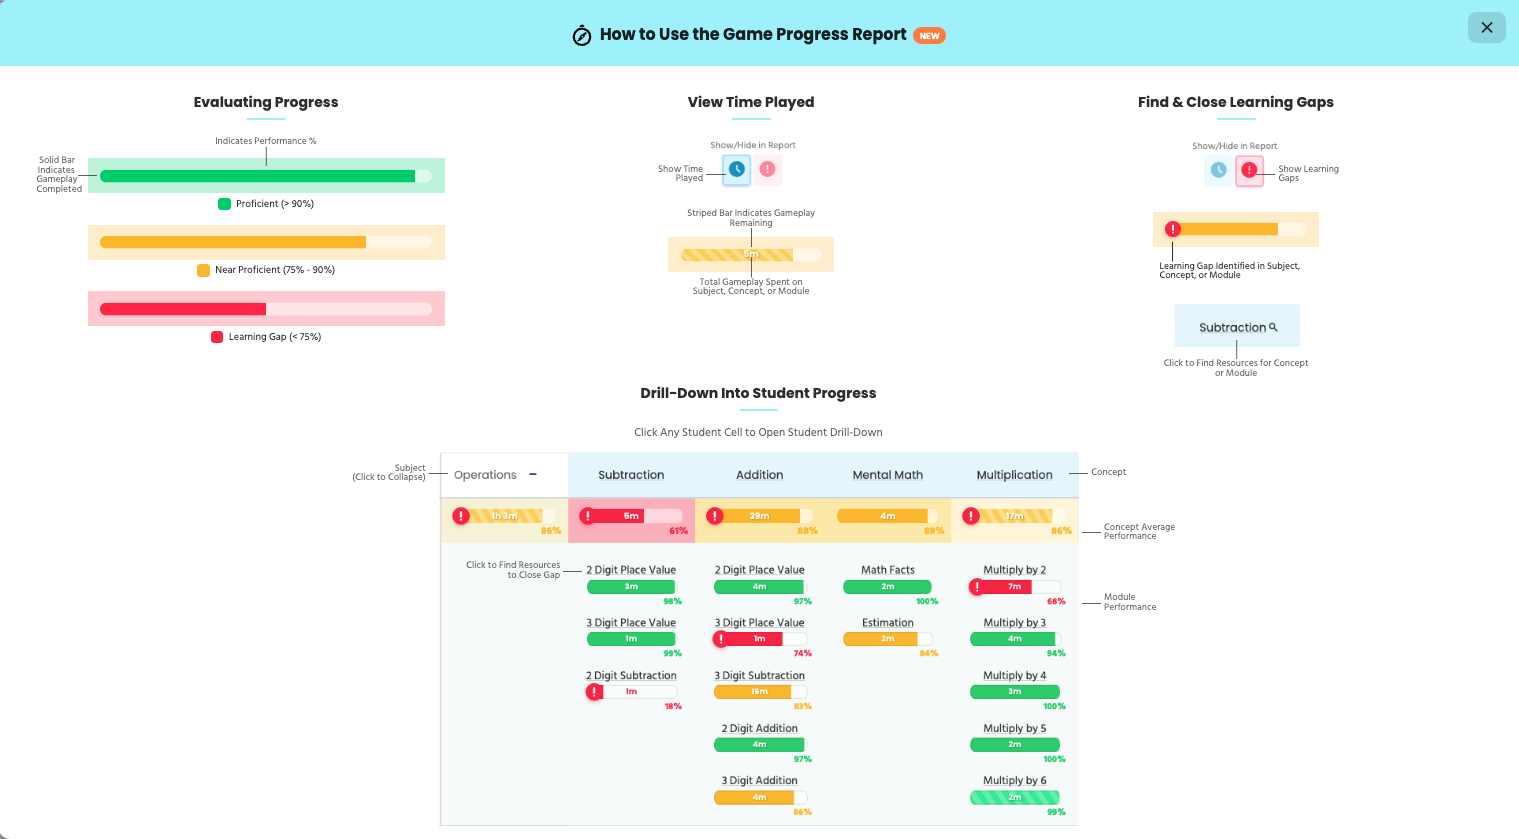
Task: Click the alert icon on the Operations 1h 3m bar
Action: tap(461, 516)
